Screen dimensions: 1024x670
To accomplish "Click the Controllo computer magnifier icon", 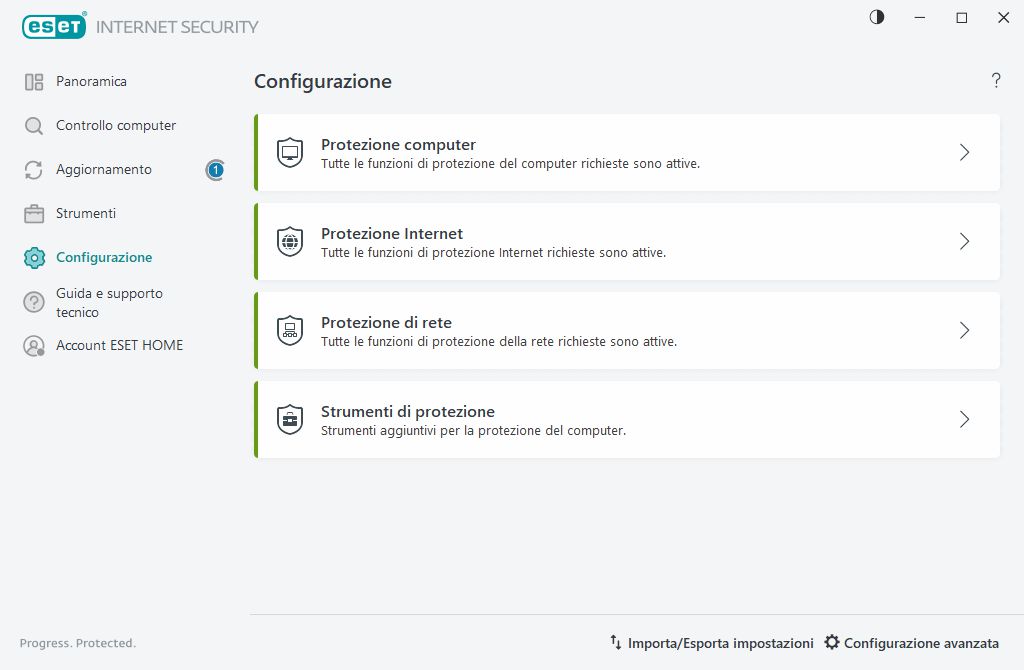I will (x=34, y=126).
